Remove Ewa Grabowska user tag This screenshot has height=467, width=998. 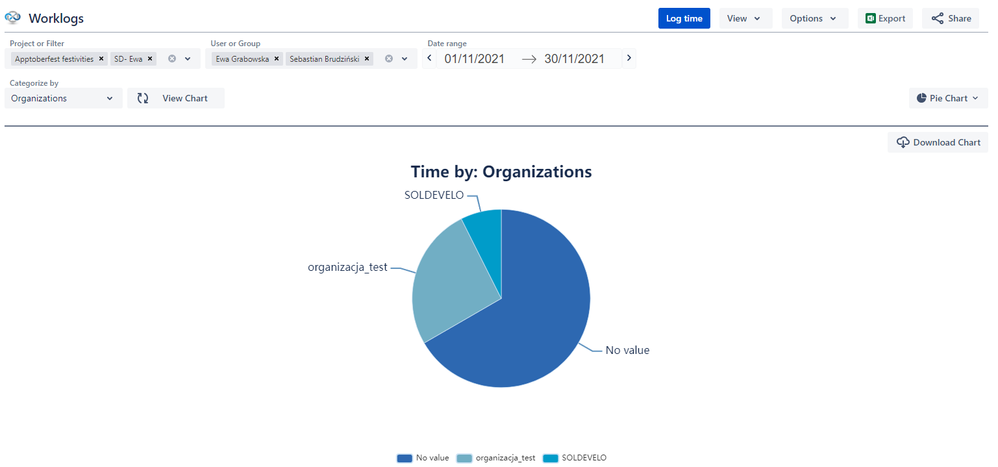click(276, 59)
